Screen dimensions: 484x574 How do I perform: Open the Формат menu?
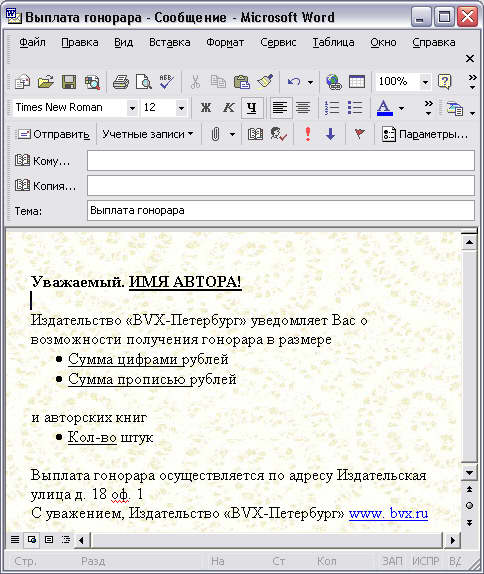tap(225, 42)
